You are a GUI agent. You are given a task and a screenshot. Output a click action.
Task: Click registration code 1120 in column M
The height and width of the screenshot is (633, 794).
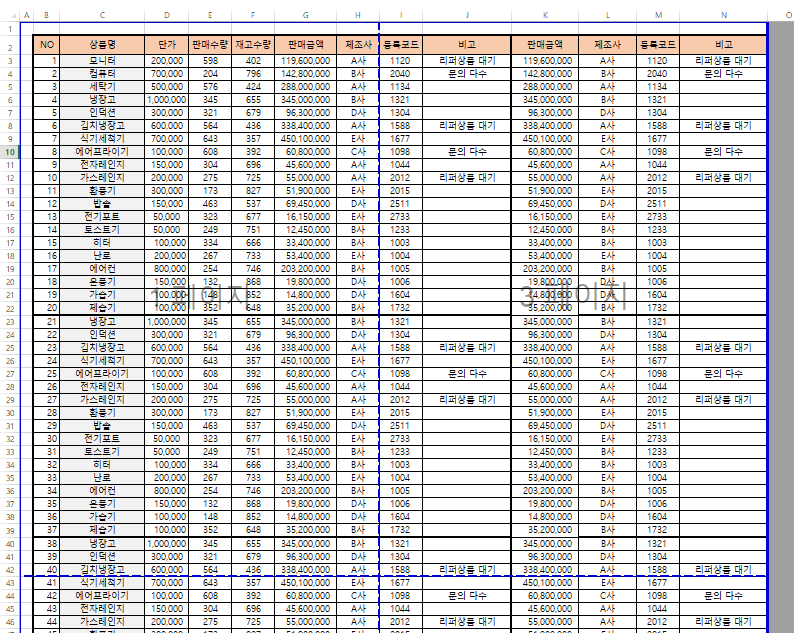658,61
